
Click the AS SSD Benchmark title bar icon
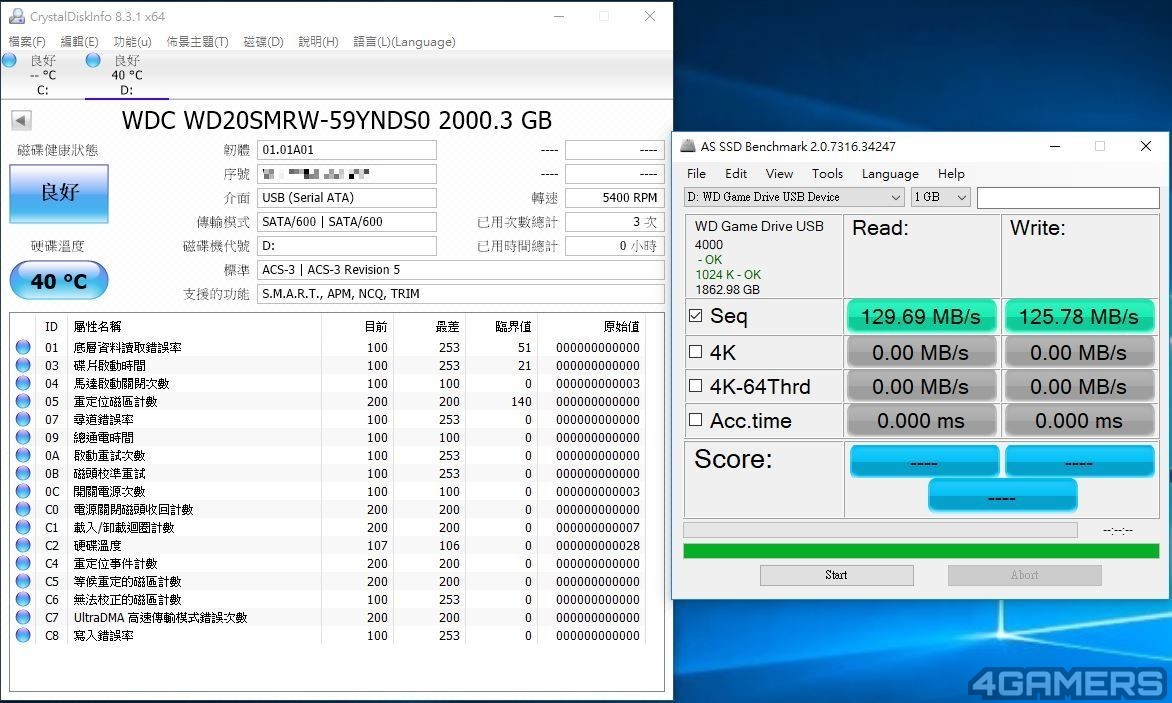[x=688, y=146]
